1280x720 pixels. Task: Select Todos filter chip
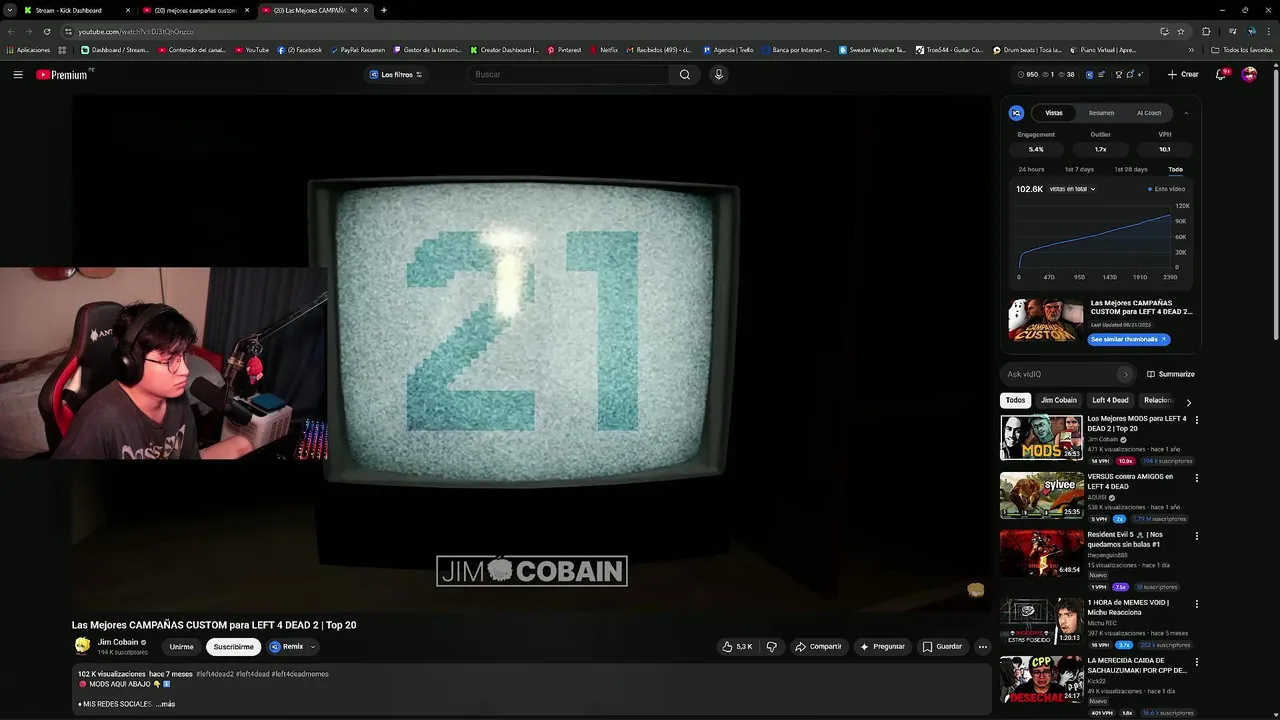(x=1015, y=401)
